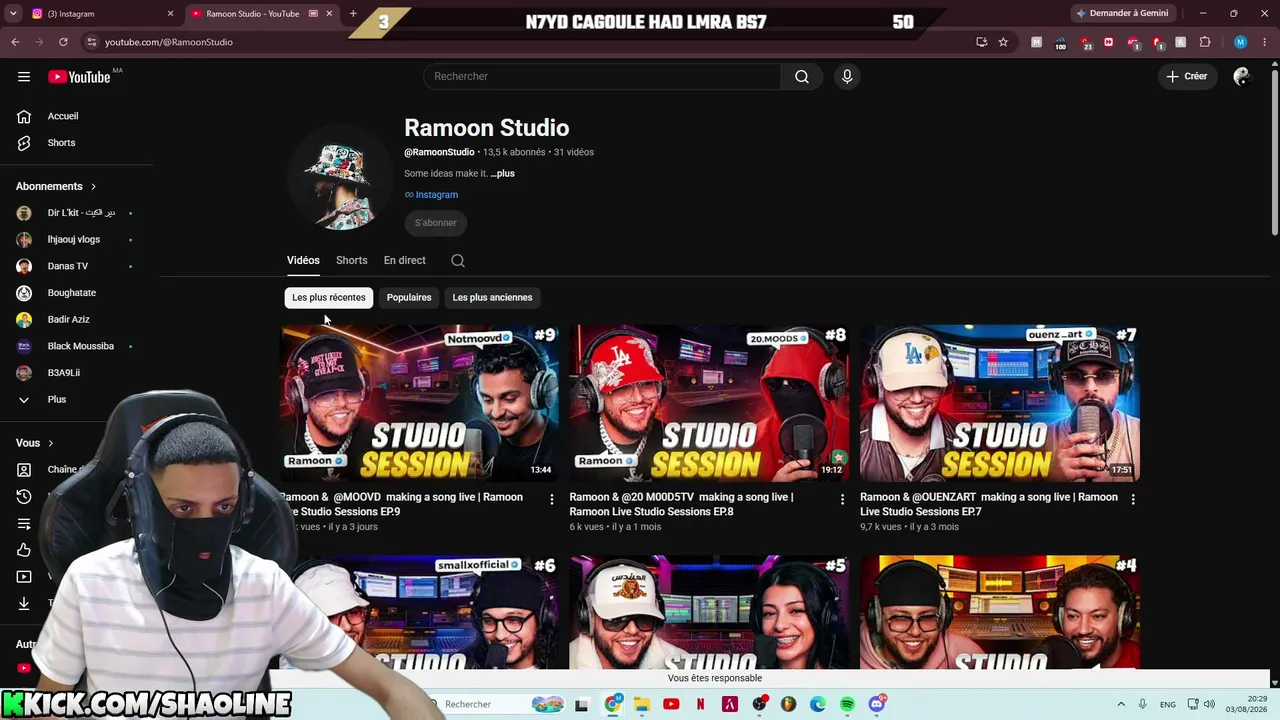Open Netflix from the taskbar
This screenshot has height=720, width=1280.
(x=700, y=704)
